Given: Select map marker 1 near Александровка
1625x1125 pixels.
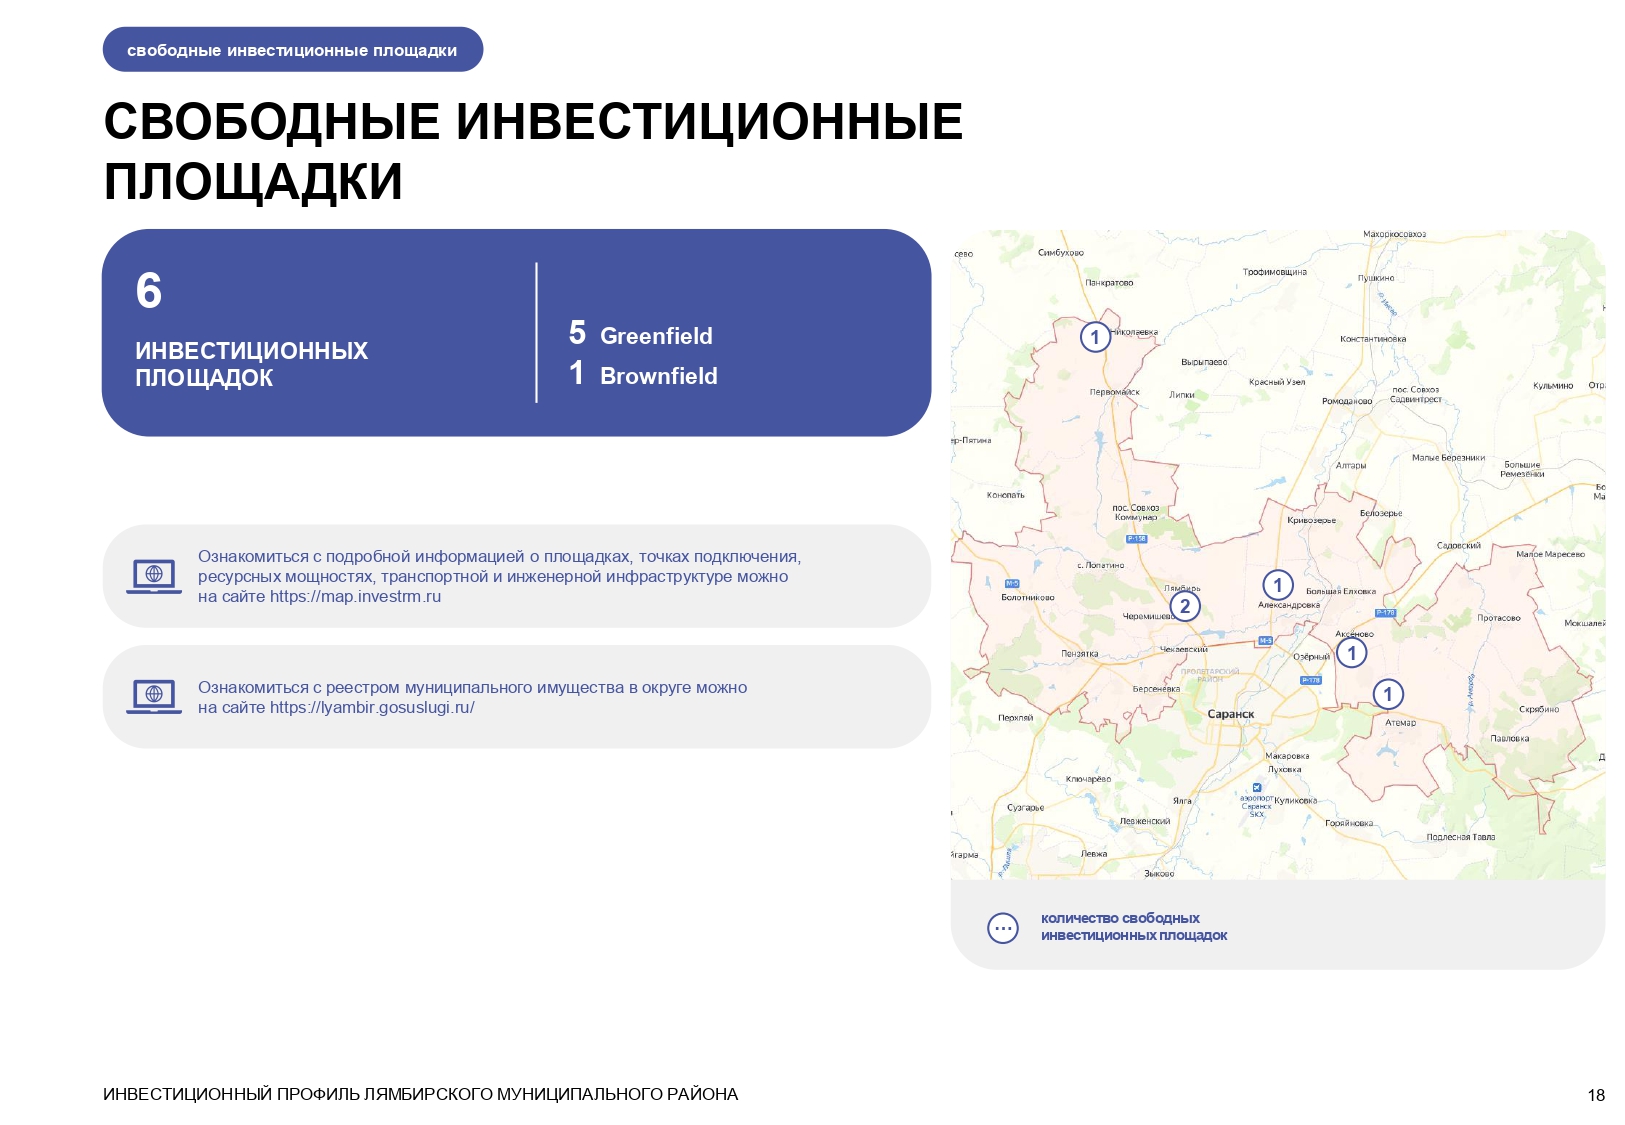Looking at the screenshot, I should tap(1278, 585).
